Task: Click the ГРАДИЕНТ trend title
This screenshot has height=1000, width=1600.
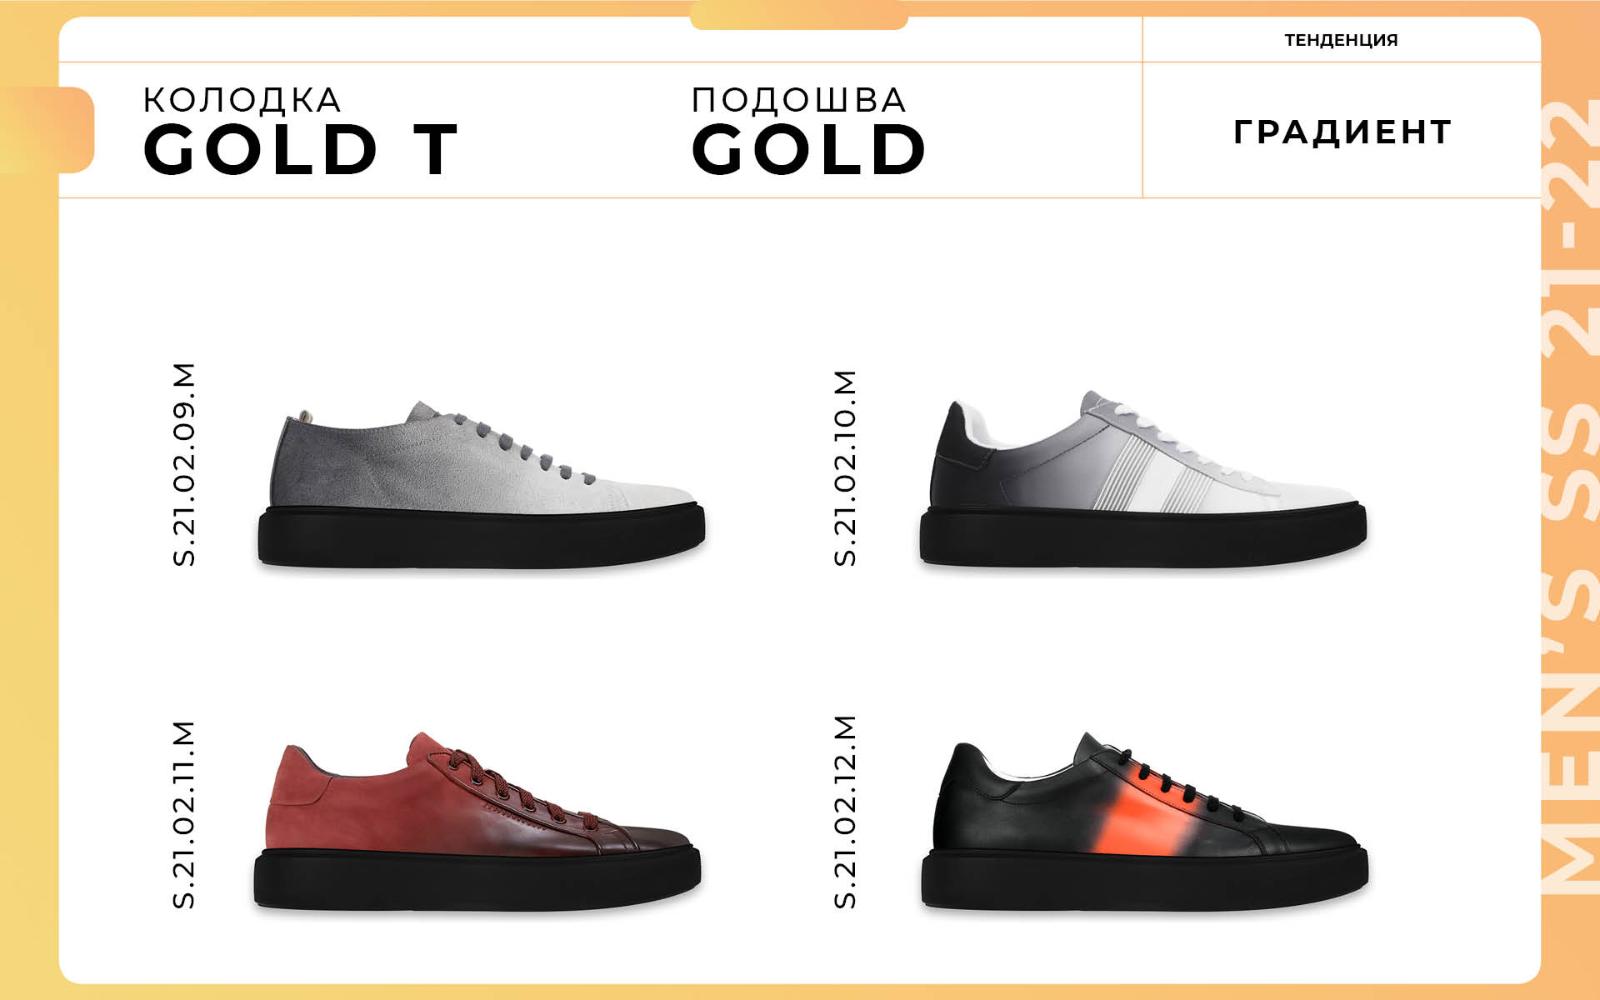Action: (1342, 132)
